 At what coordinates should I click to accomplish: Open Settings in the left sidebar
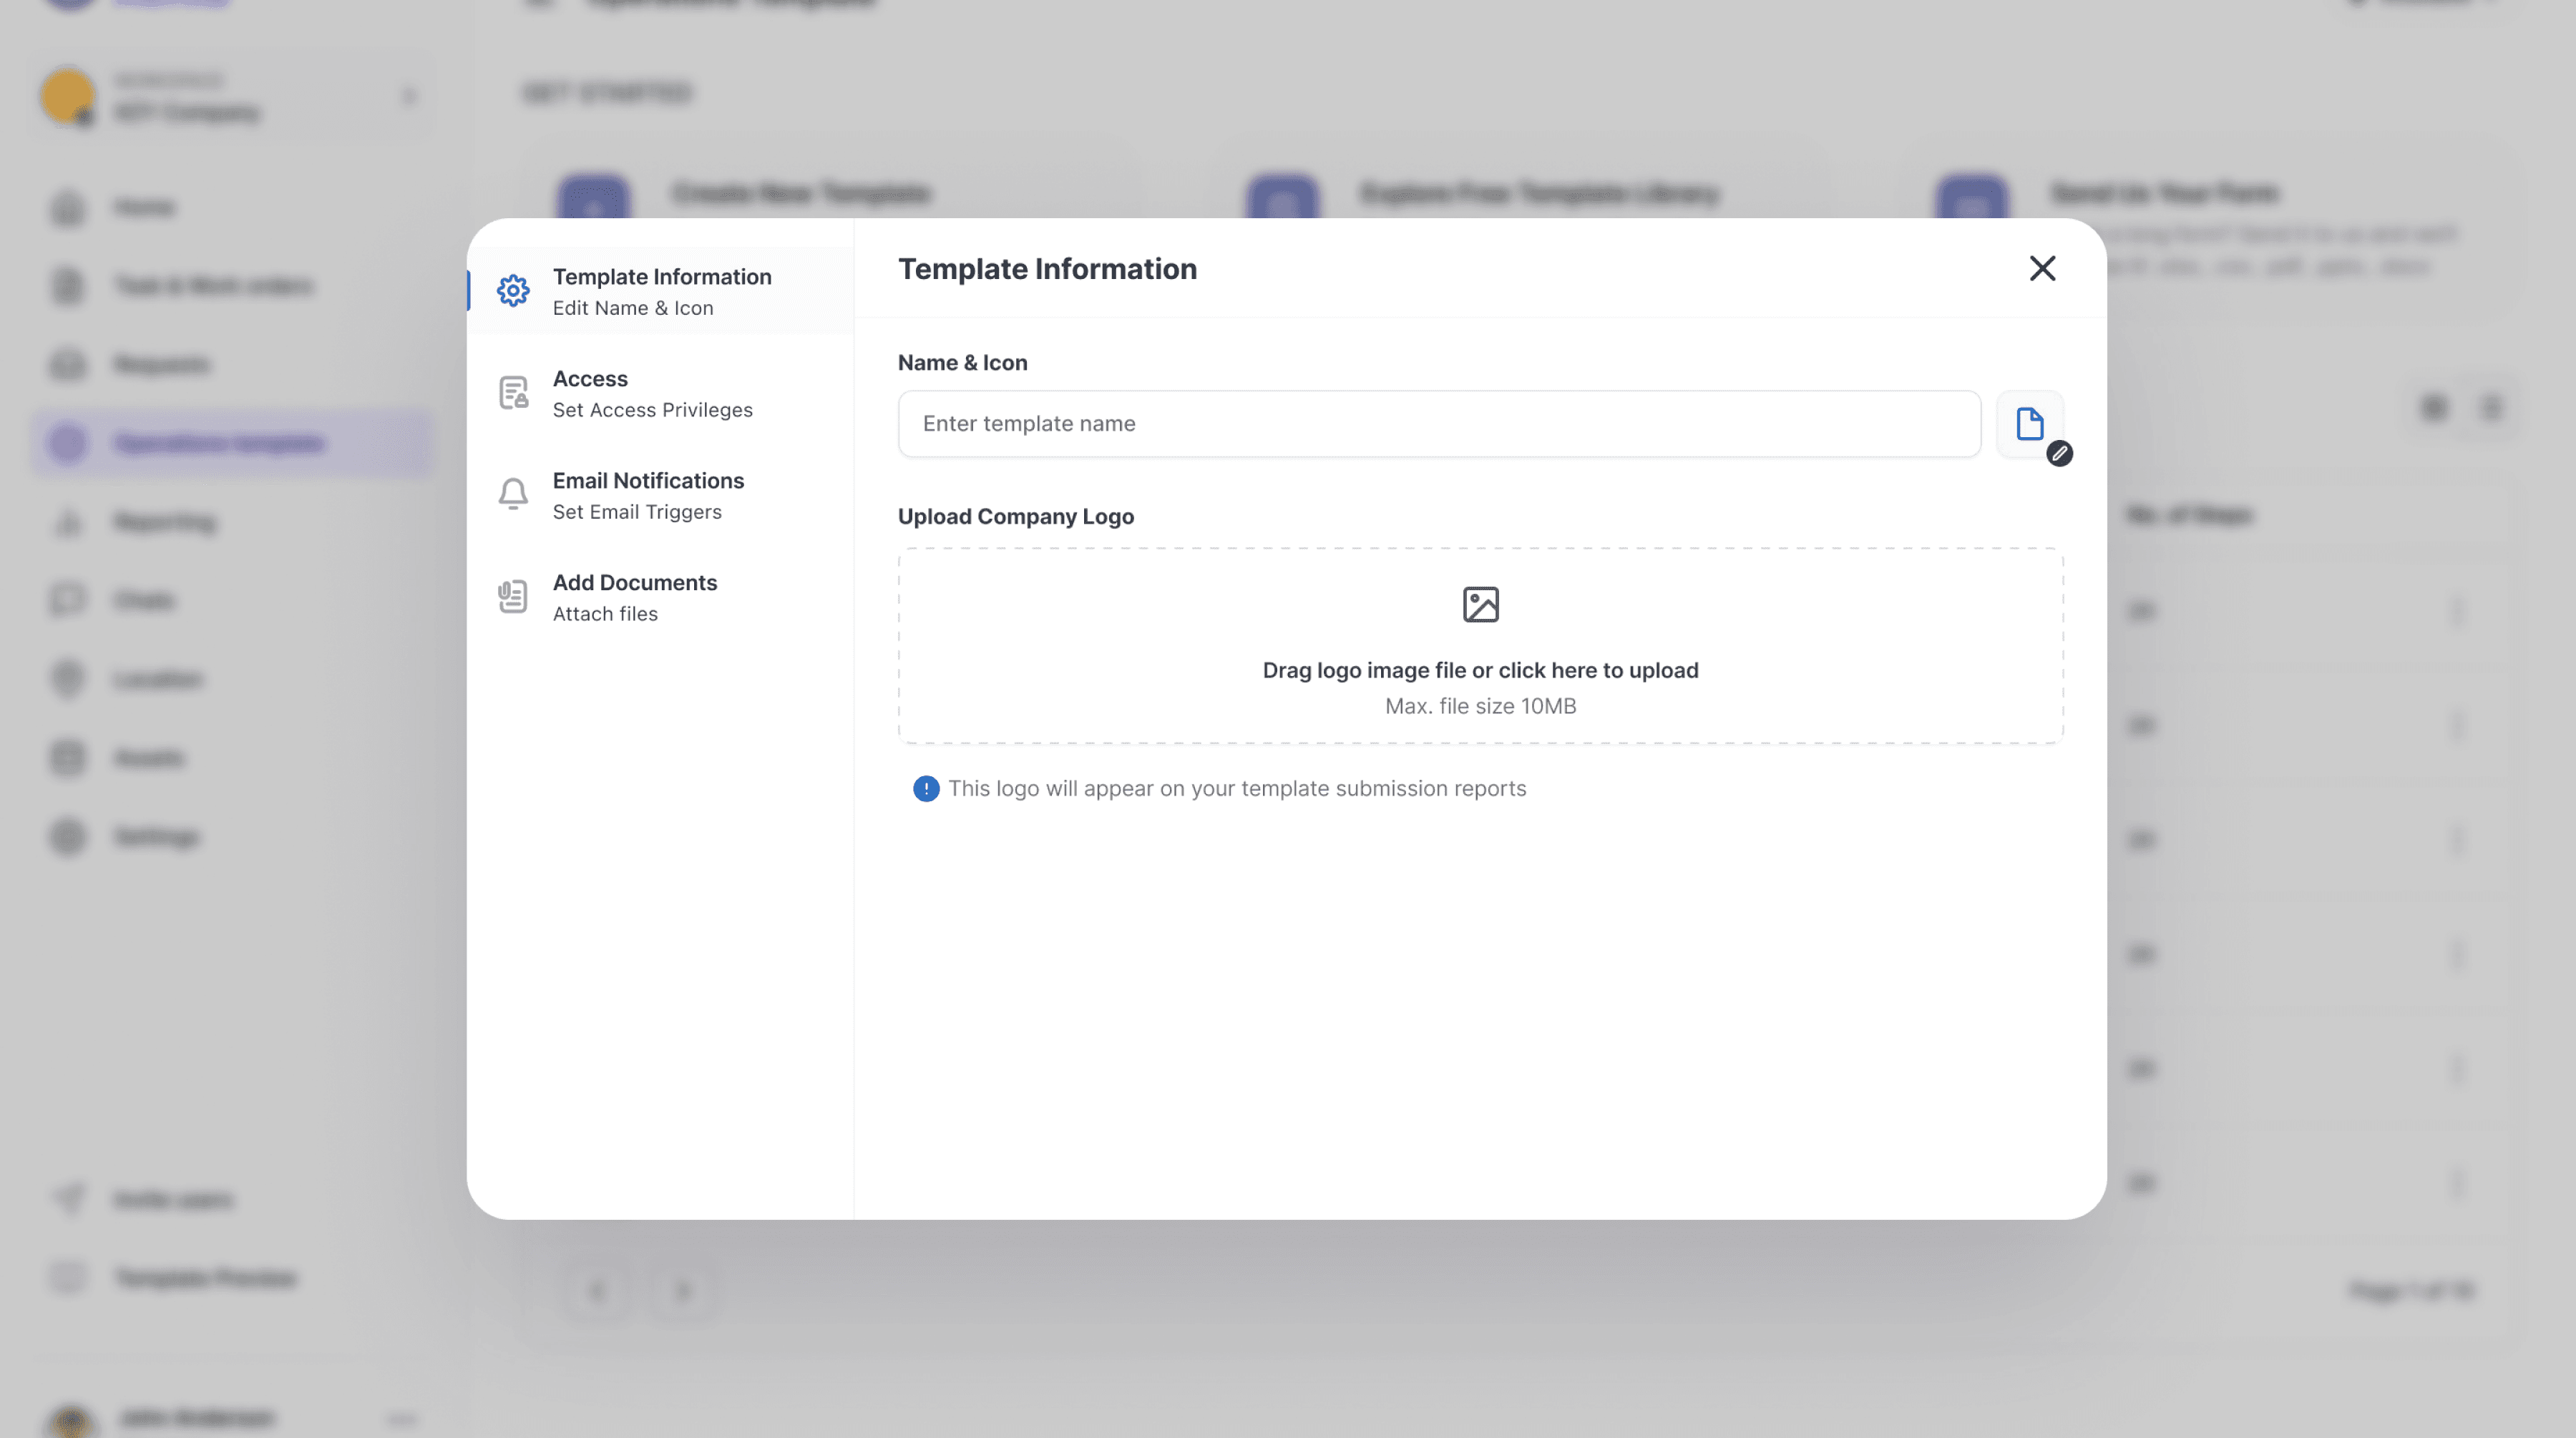tap(156, 837)
